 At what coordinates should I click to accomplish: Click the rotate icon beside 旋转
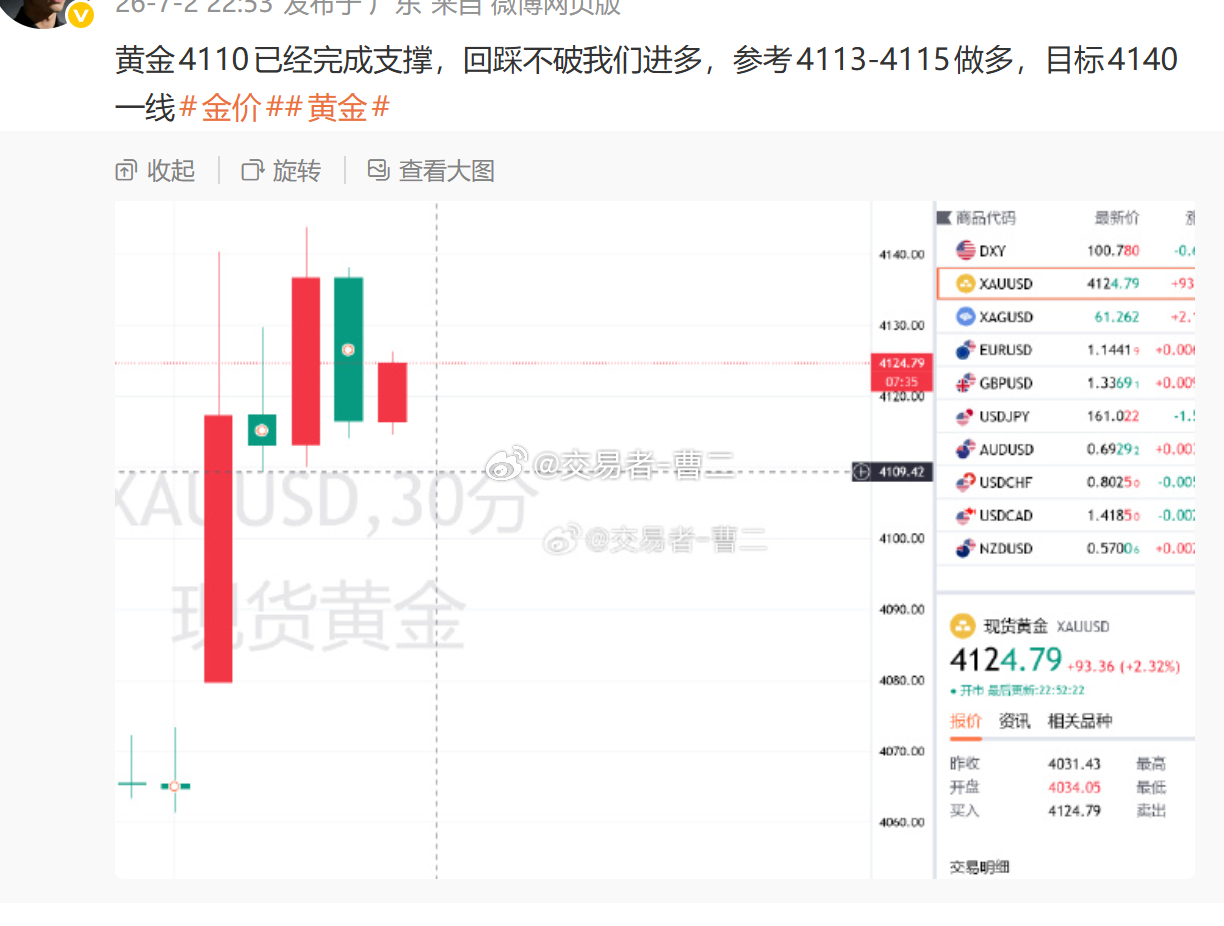[x=252, y=171]
